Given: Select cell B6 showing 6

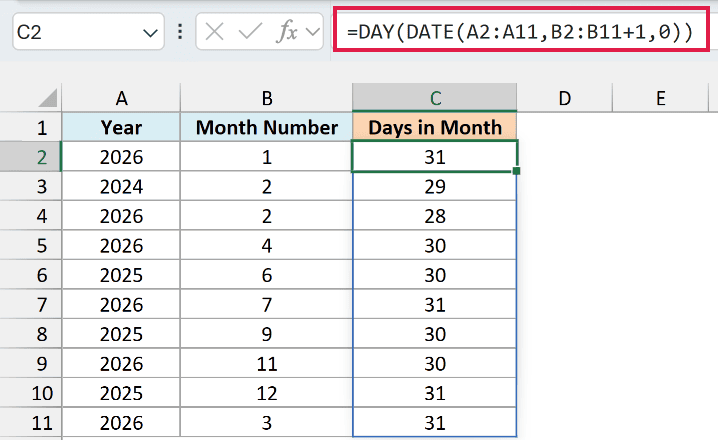Looking at the screenshot, I should (267, 275).
